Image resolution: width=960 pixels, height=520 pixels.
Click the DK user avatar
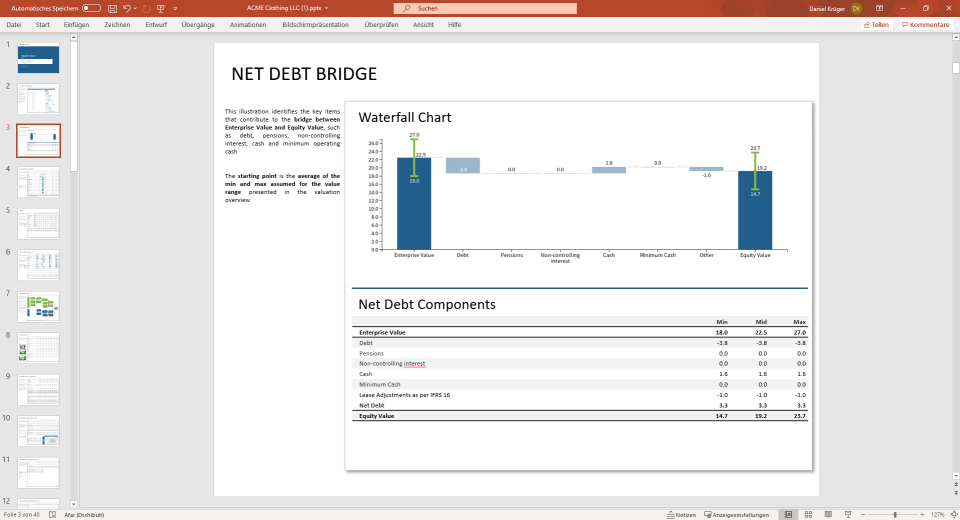tap(856, 9)
